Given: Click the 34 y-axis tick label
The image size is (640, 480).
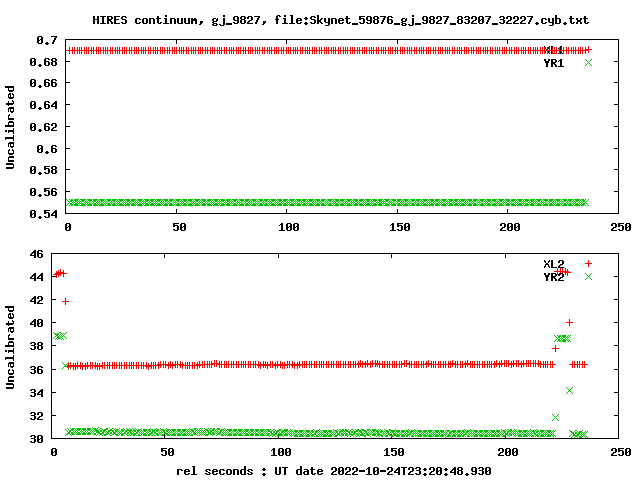Looking at the screenshot, I should pos(36,393).
